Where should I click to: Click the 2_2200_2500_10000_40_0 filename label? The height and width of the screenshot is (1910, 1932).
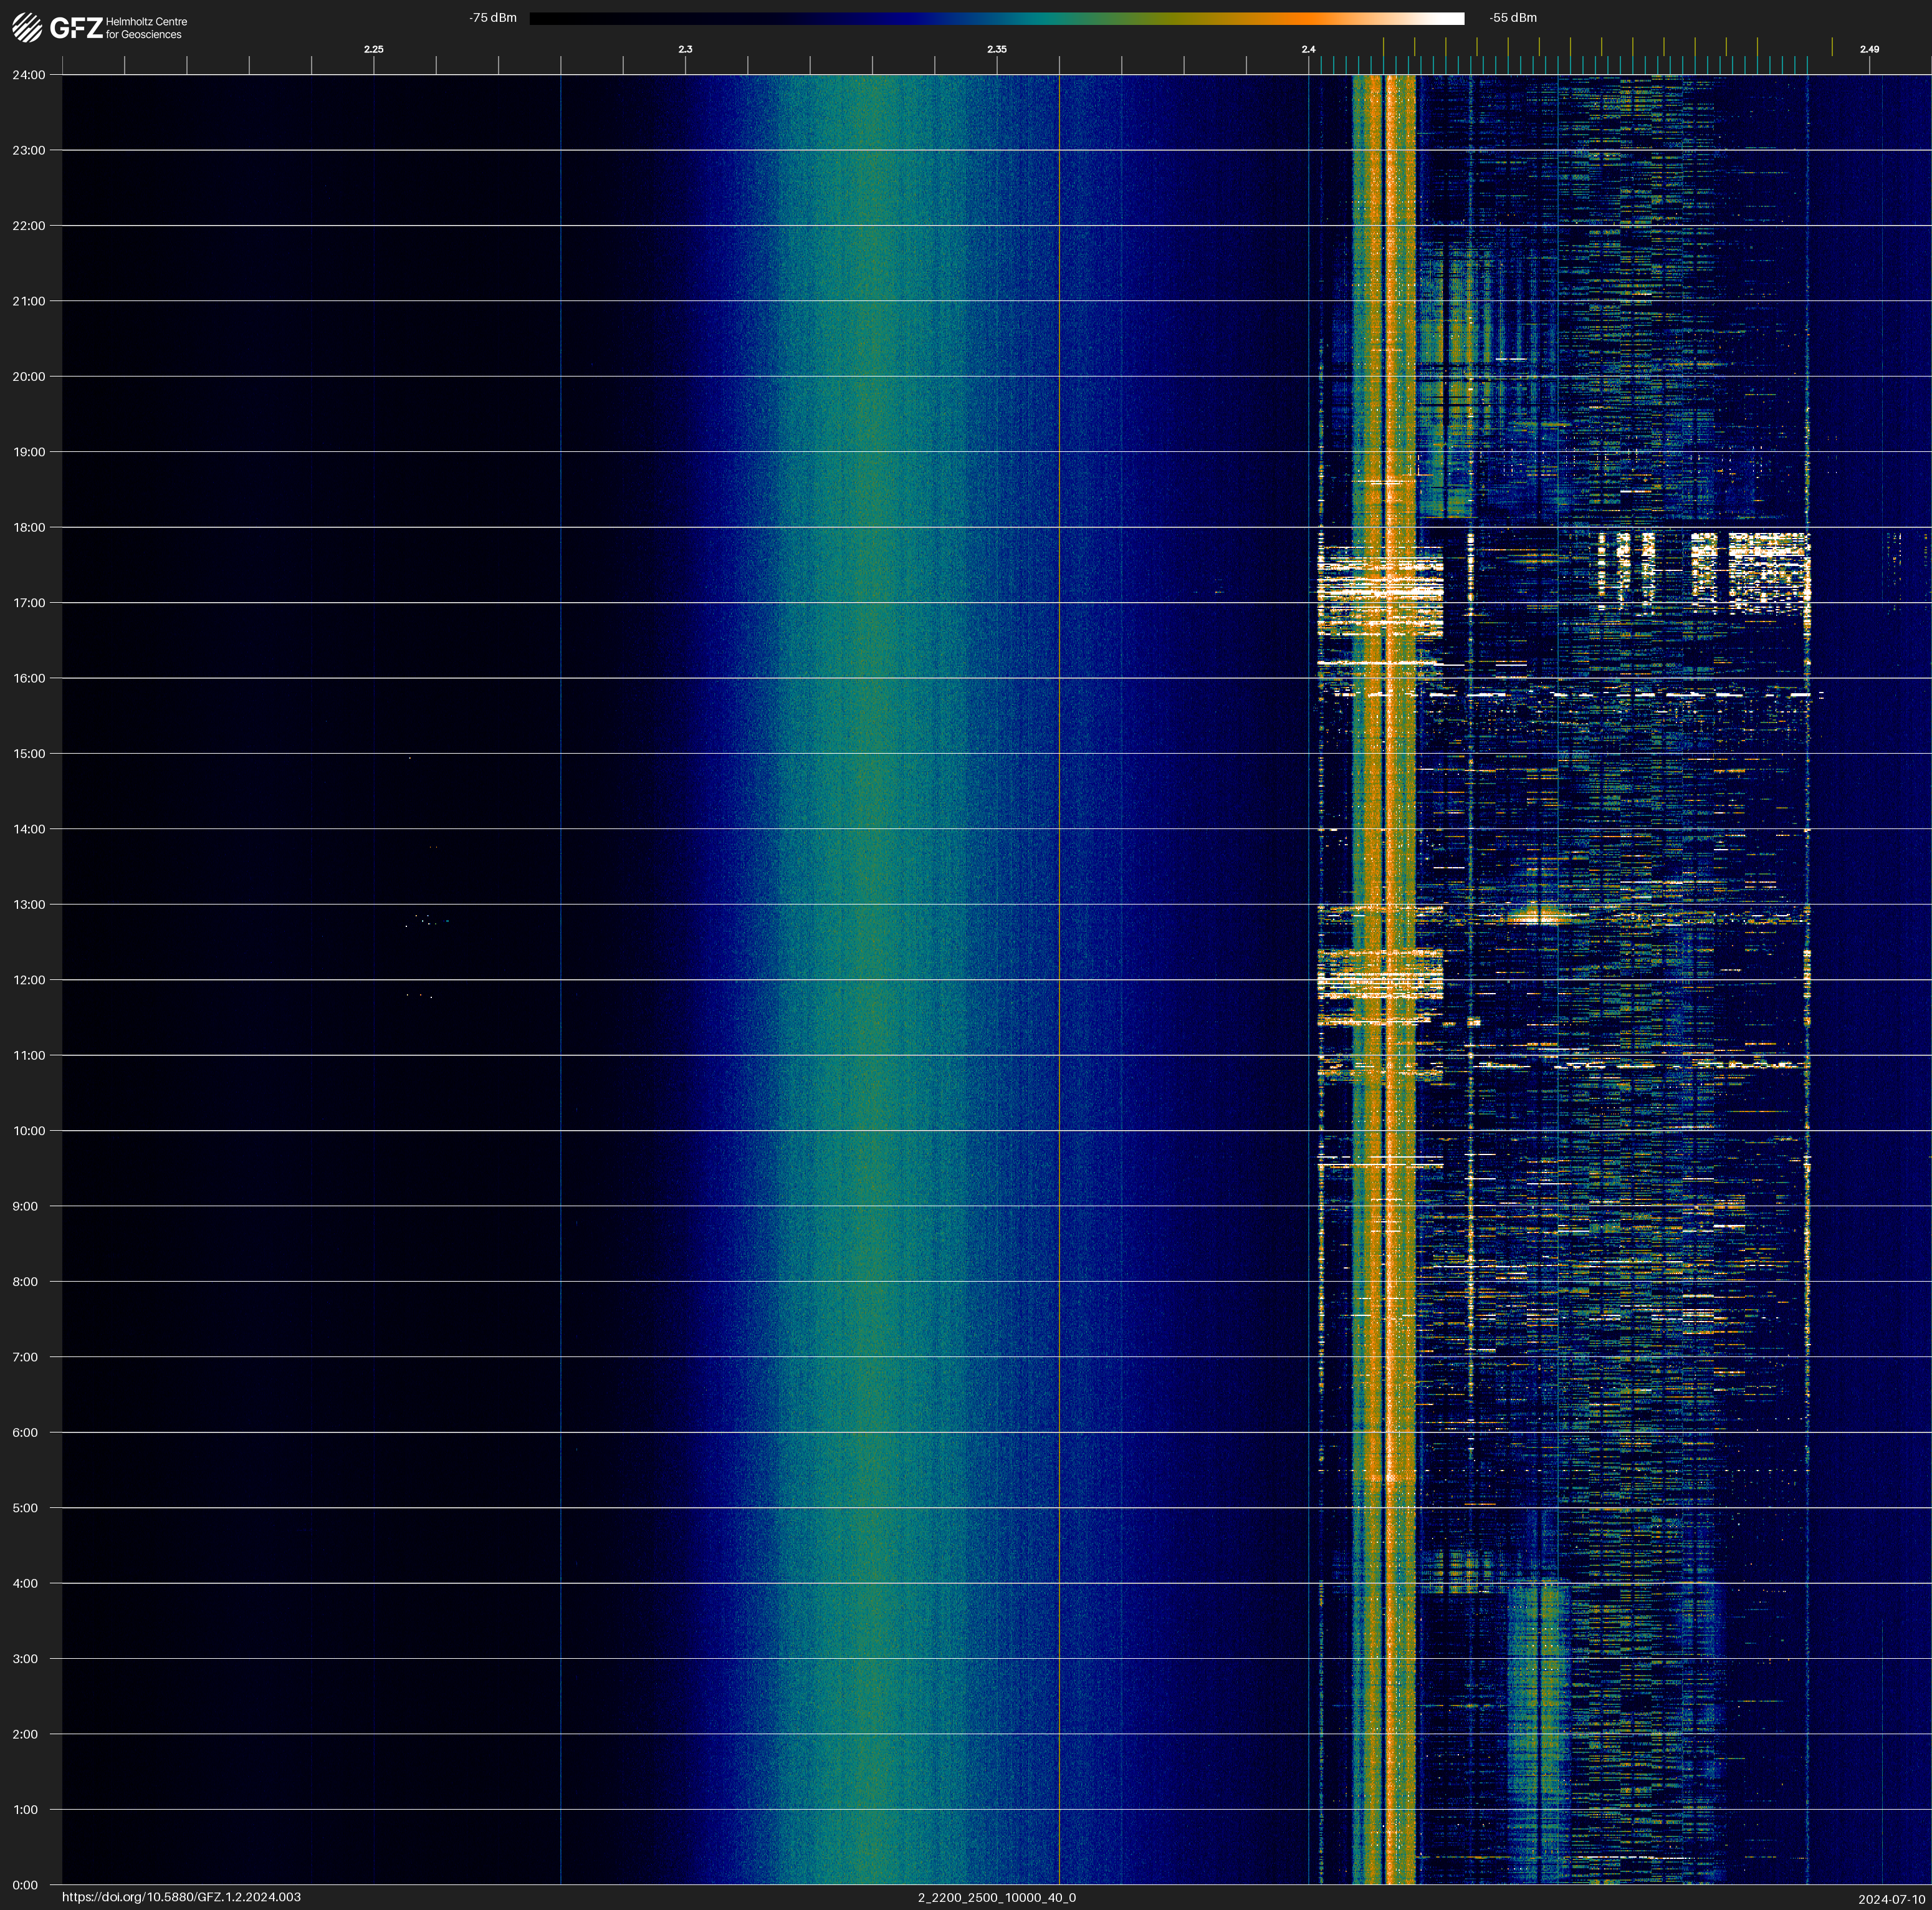click(996, 1897)
